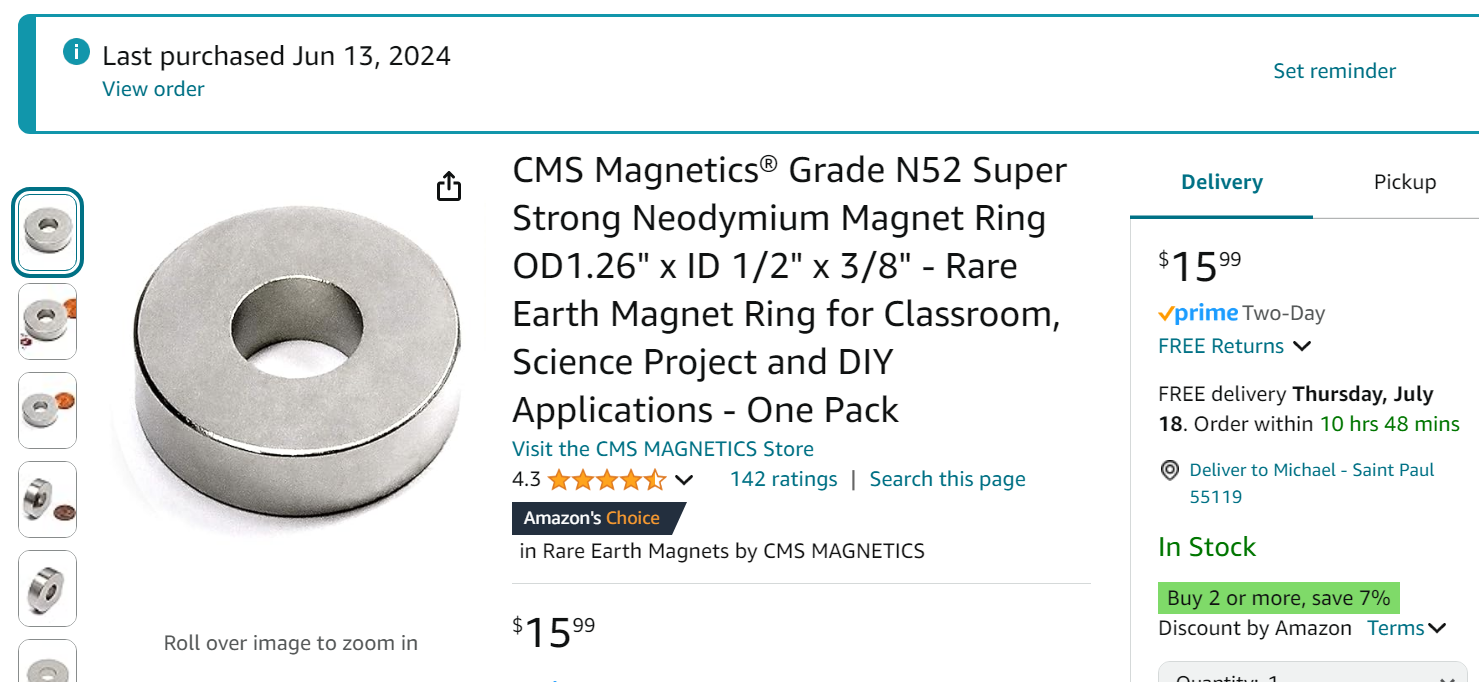The image size is (1479, 682).
Task: Switch to the Delivery tab
Action: point(1221,182)
